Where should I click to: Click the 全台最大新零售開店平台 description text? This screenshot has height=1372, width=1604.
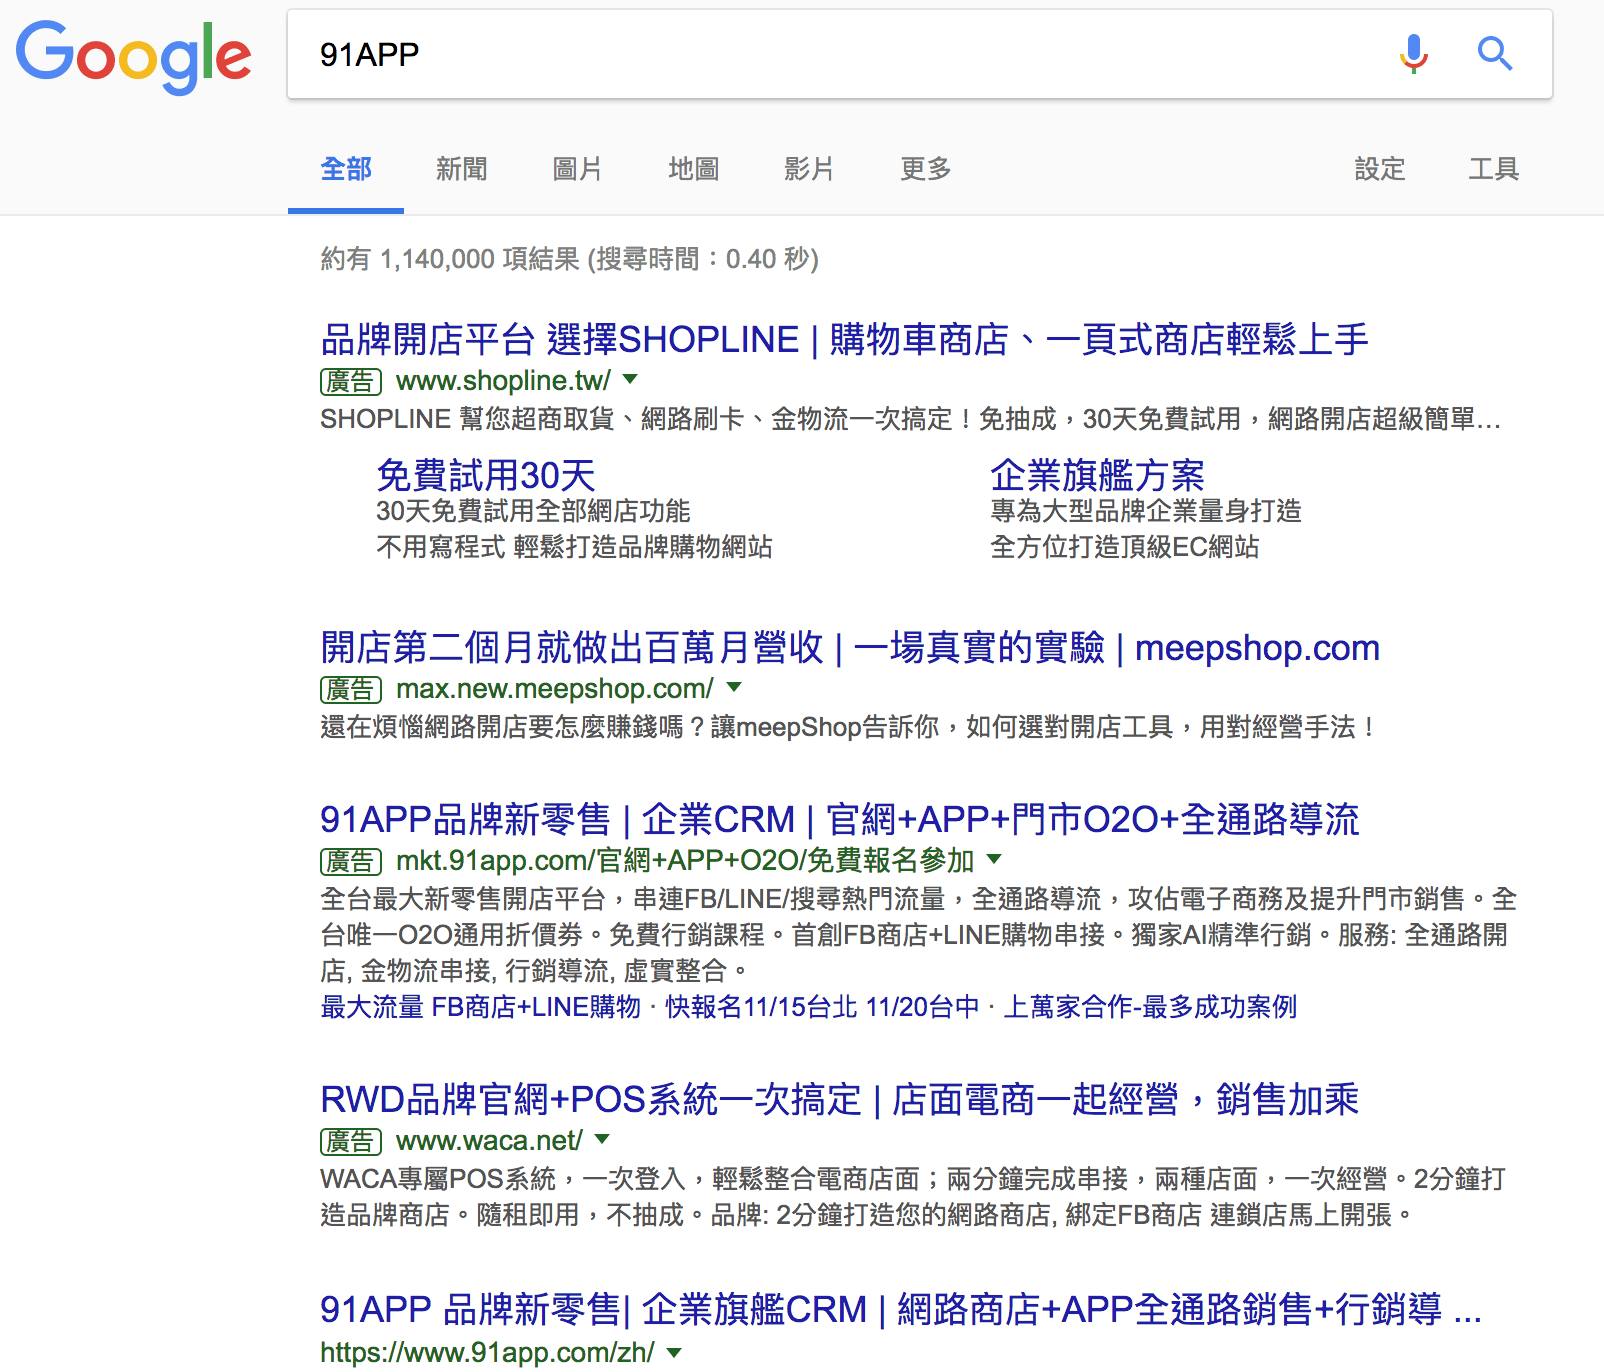918,935
